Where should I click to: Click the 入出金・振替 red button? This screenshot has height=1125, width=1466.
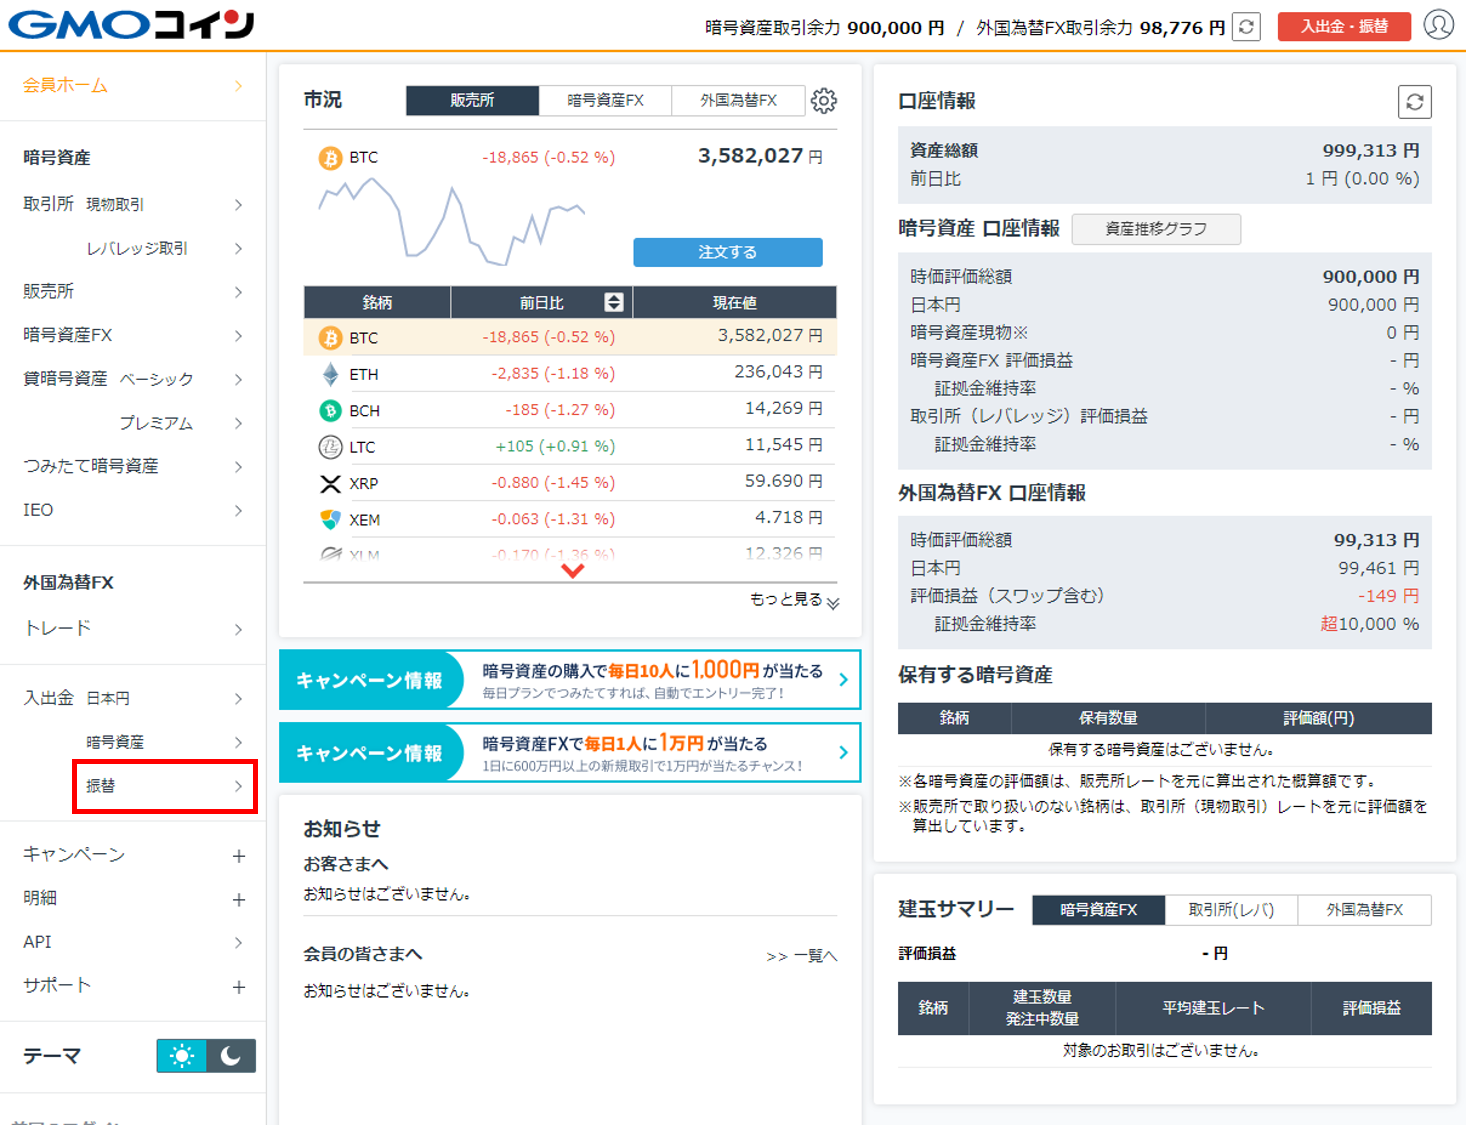pos(1344,26)
